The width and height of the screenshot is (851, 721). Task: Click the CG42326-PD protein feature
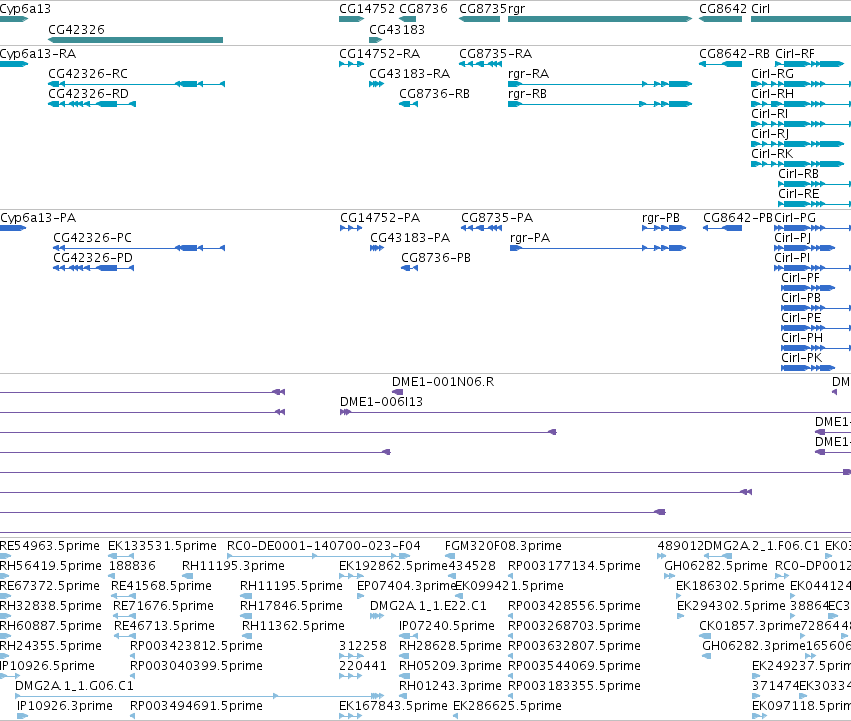click(x=93, y=268)
